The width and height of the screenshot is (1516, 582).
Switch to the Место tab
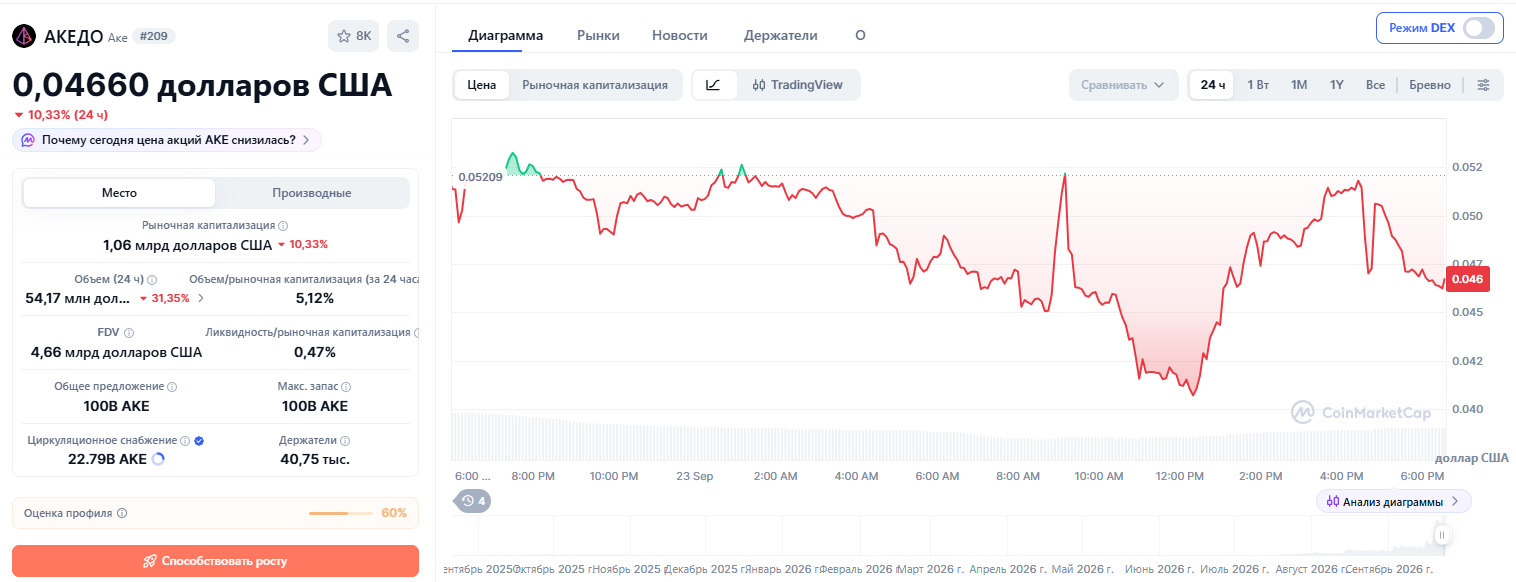(x=119, y=193)
